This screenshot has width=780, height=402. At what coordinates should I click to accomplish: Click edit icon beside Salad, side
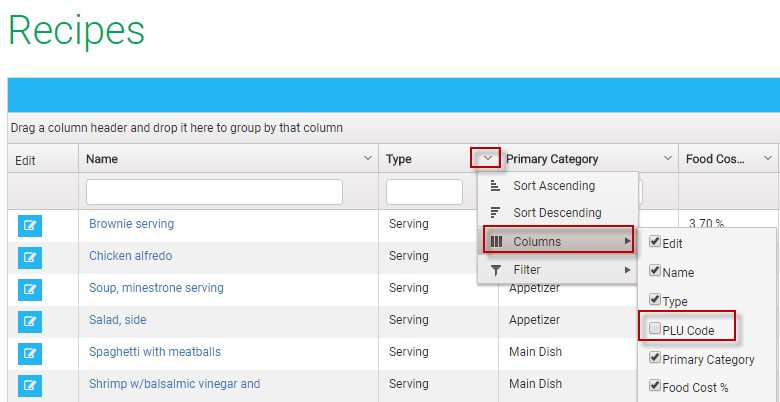pos(30,321)
